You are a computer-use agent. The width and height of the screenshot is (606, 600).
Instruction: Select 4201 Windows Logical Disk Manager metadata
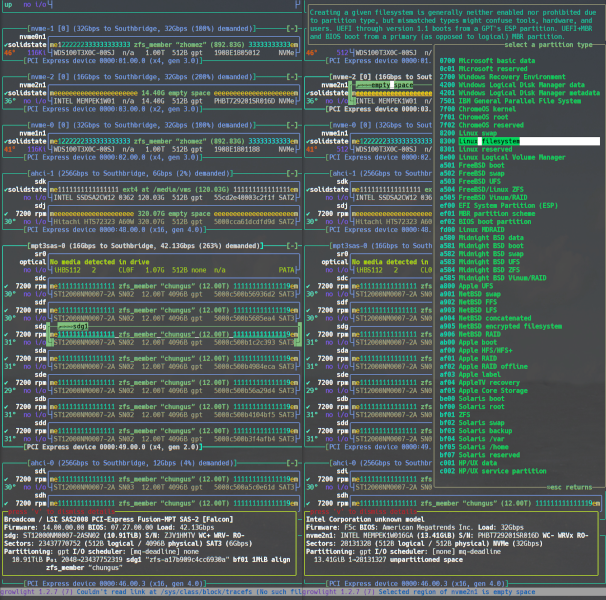click(x=519, y=93)
